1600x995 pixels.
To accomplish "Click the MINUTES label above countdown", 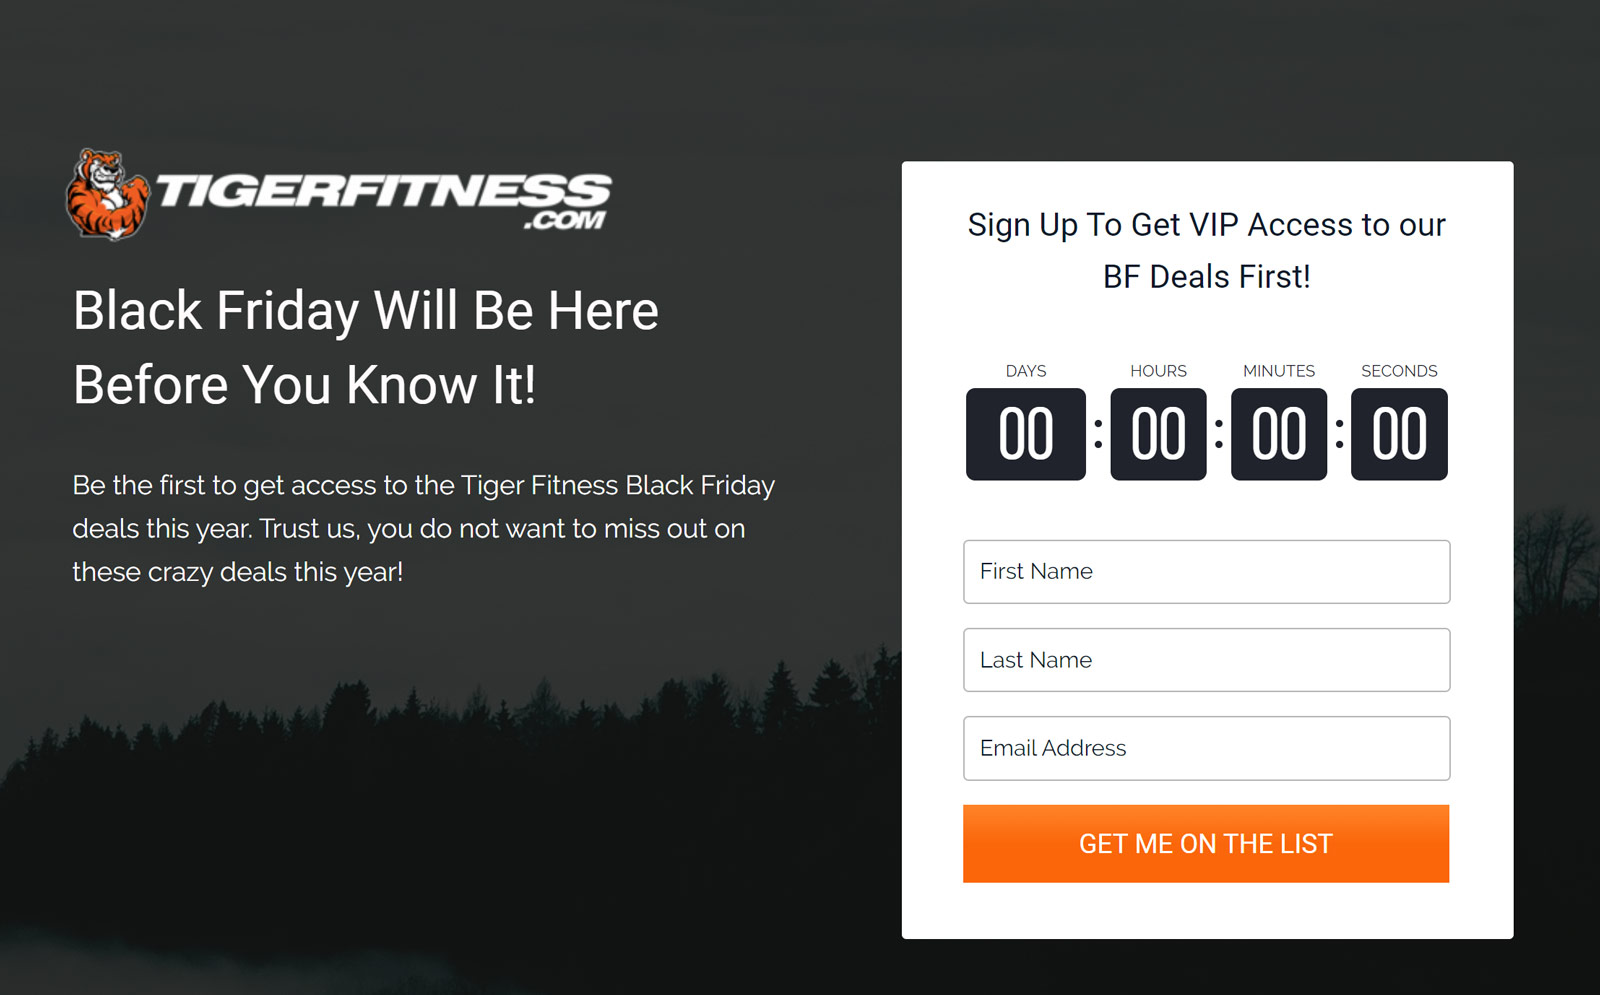I will (1279, 371).
